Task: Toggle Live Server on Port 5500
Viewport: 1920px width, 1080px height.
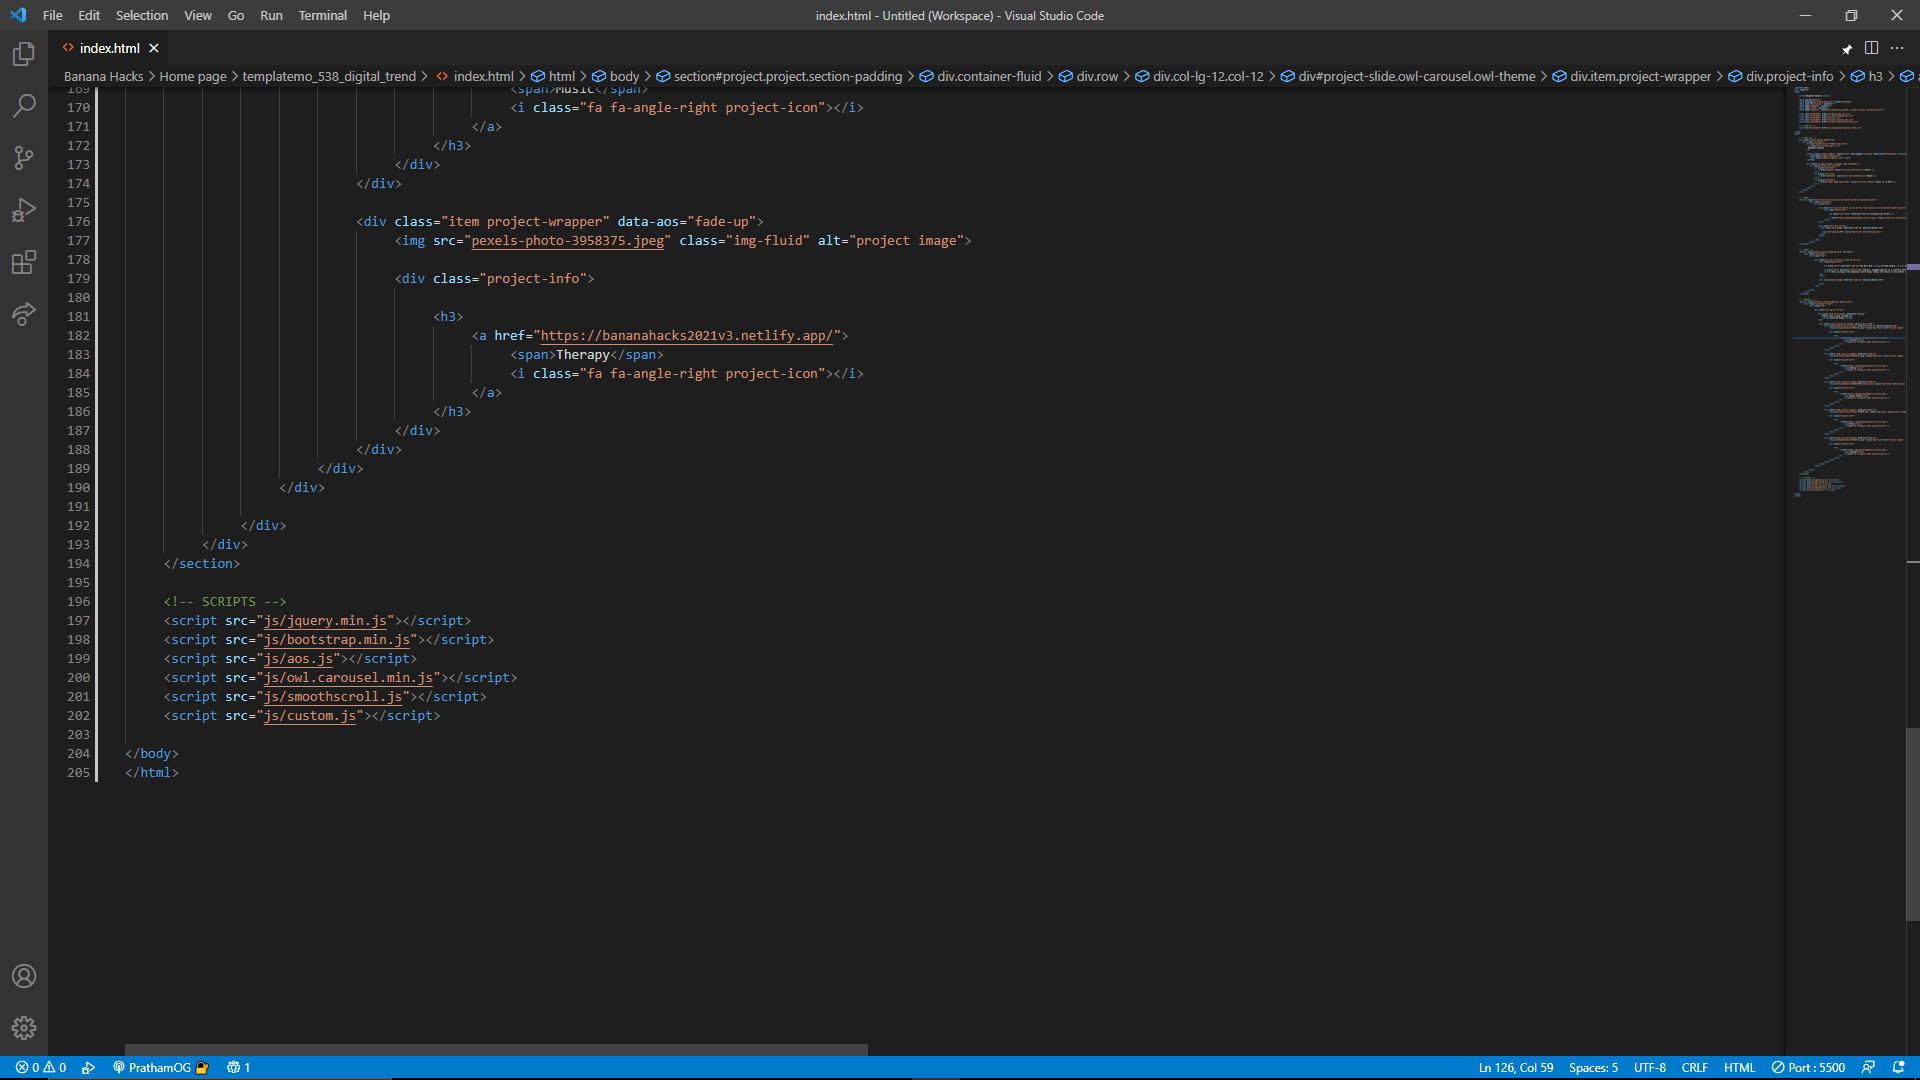Action: (1808, 1067)
